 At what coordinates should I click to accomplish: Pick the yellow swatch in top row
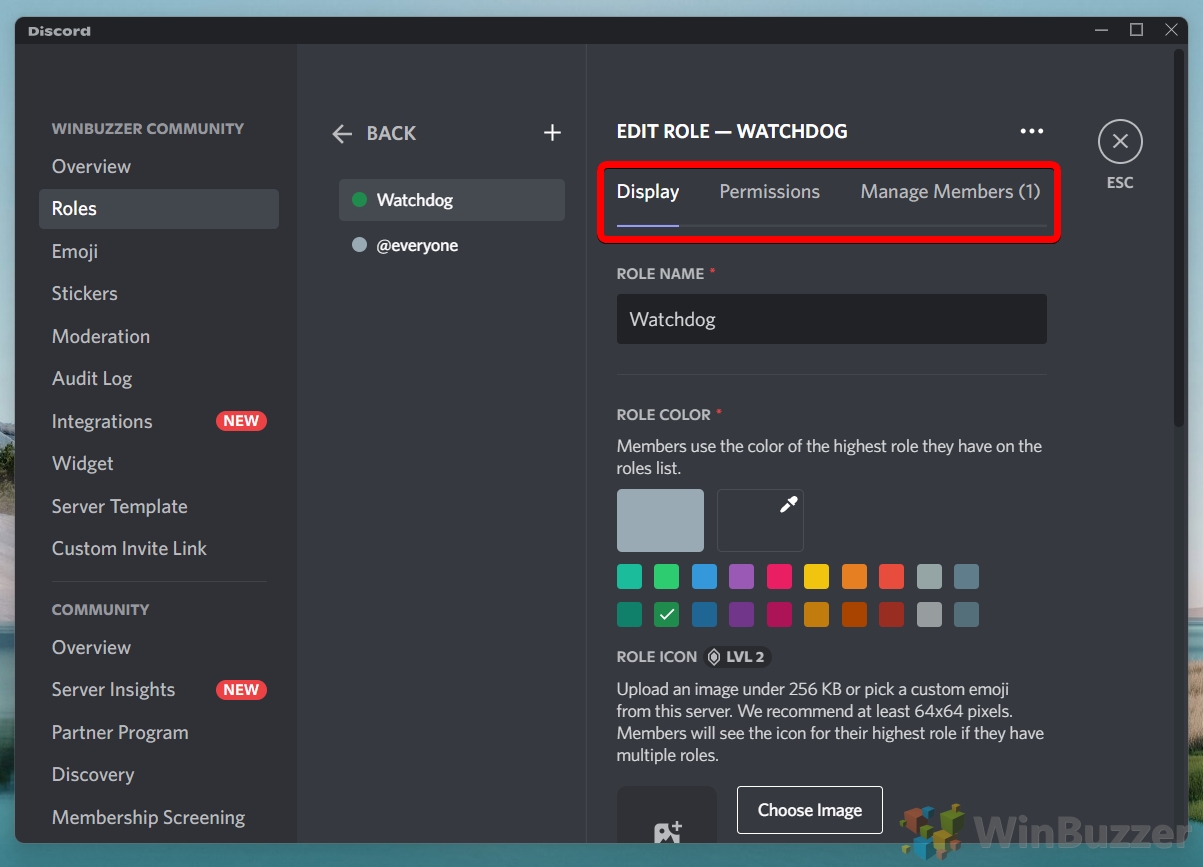coord(817,577)
